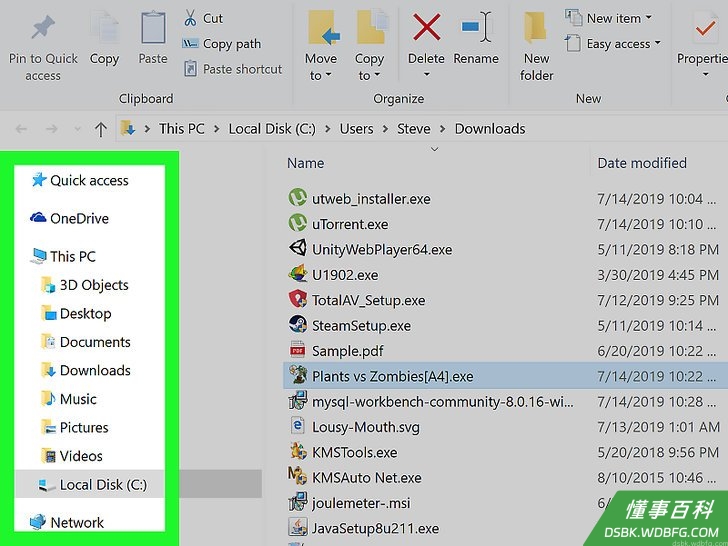
Task: Select This PC in navigation pane
Action: point(63,256)
